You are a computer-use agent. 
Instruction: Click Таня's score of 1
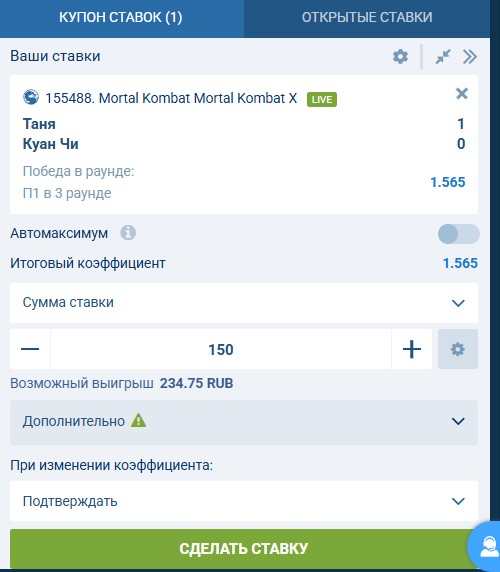coord(461,124)
